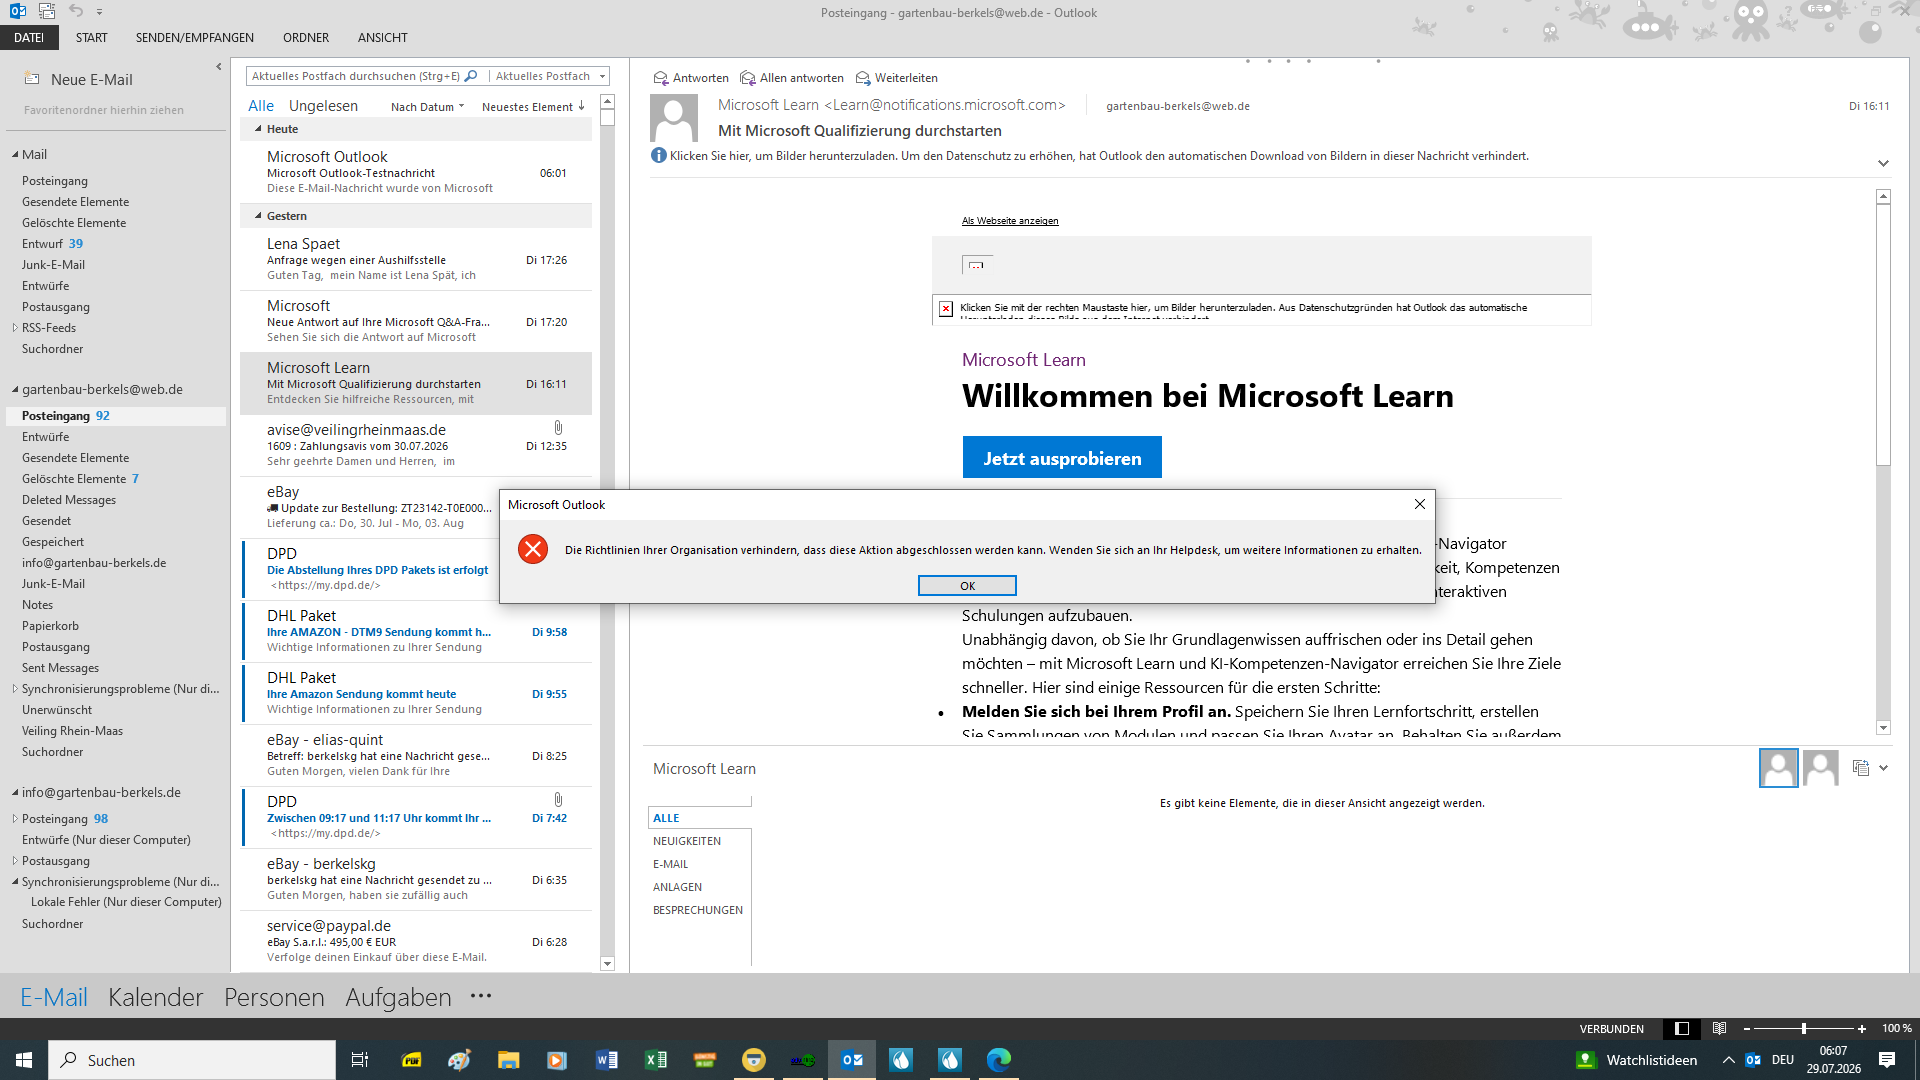Filter the message list by Alle

261,106
